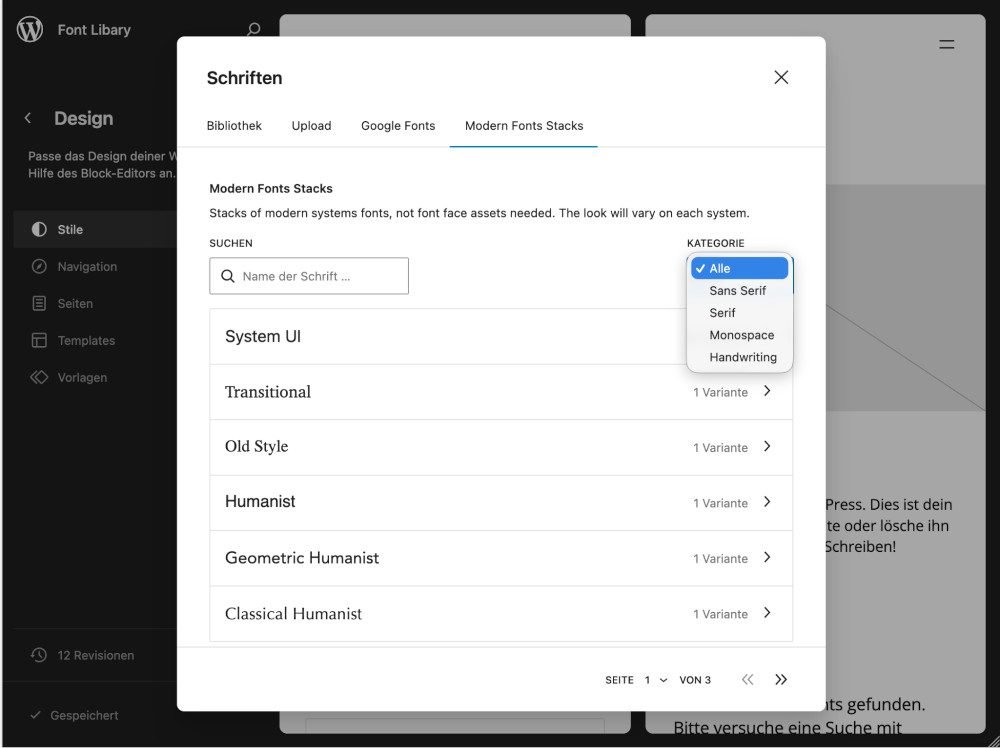This screenshot has height=748, width=1000.
Task: Open 12 Revisionen history
Action: (95, 656)
